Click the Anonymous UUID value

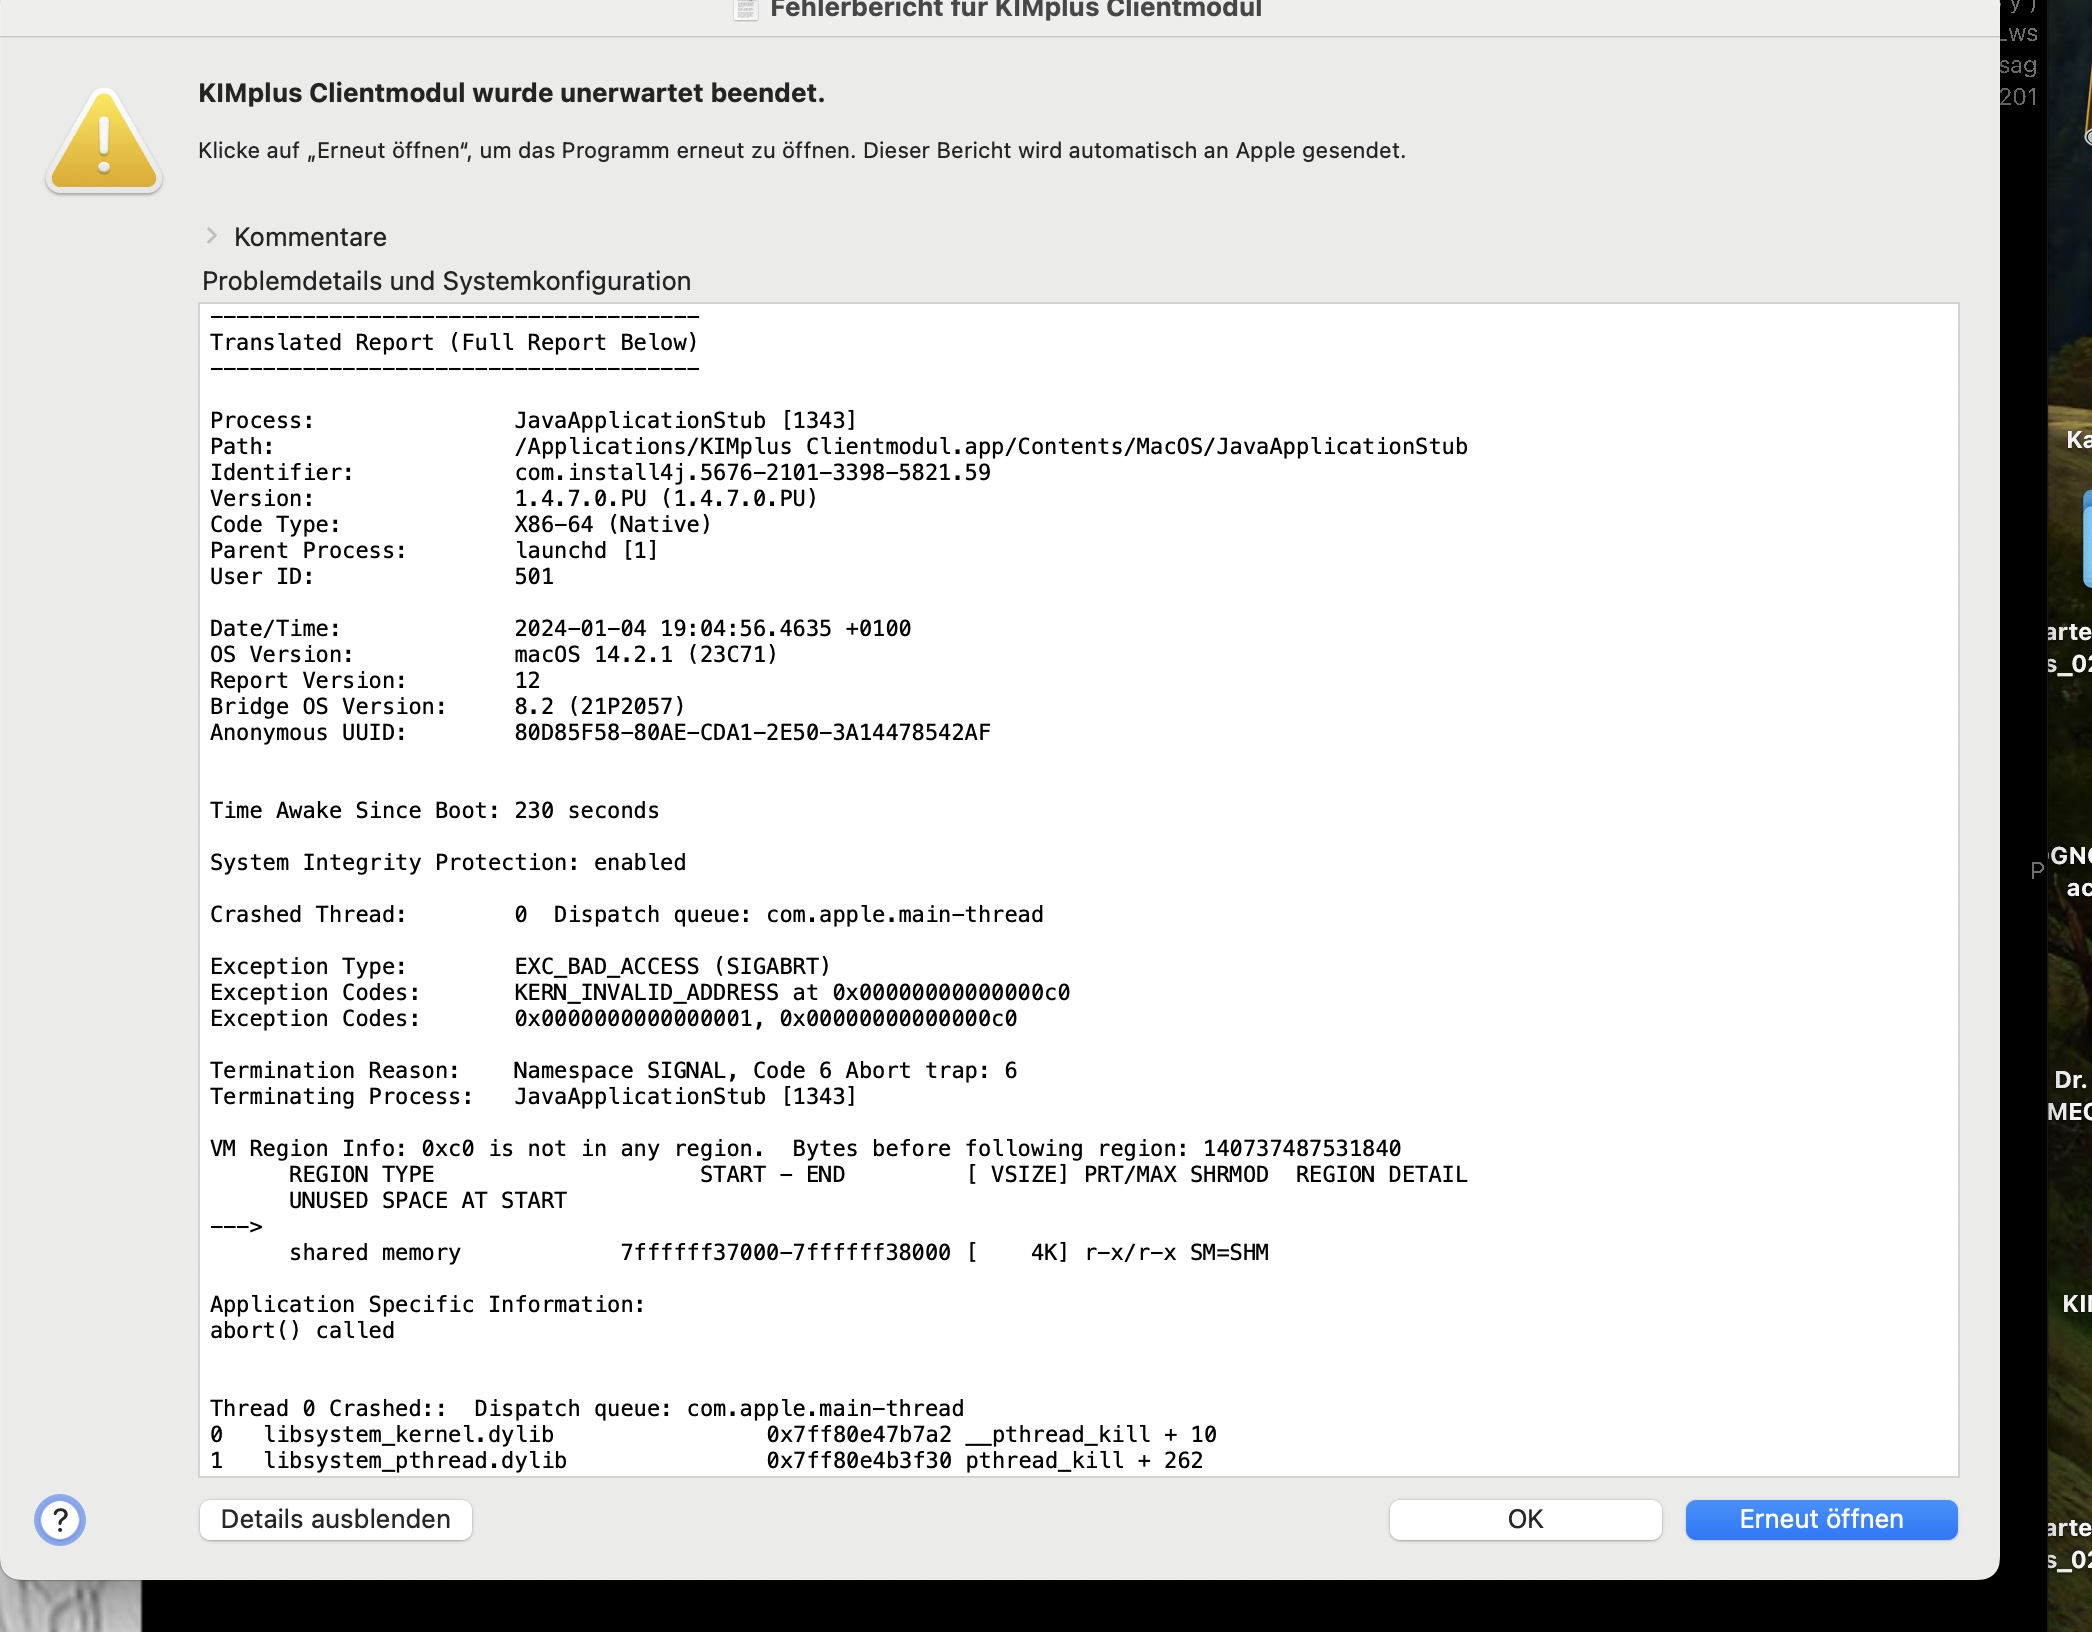pyautogui.click(x=752, y=732)
